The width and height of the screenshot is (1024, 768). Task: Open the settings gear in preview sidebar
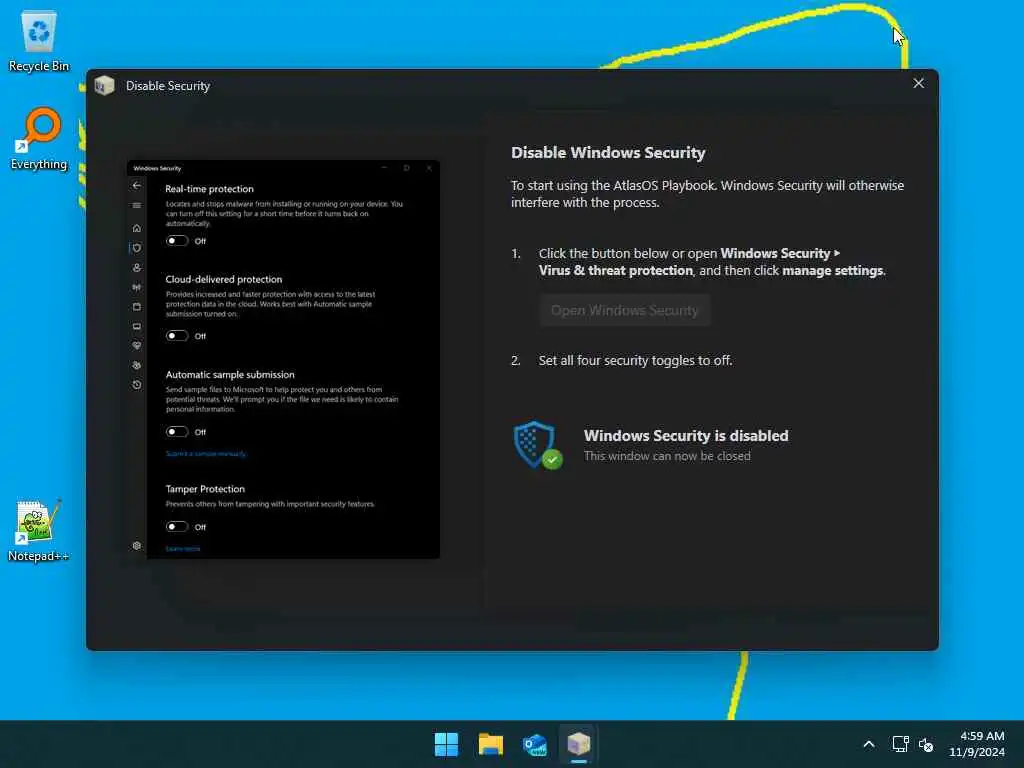pos(136,546)
